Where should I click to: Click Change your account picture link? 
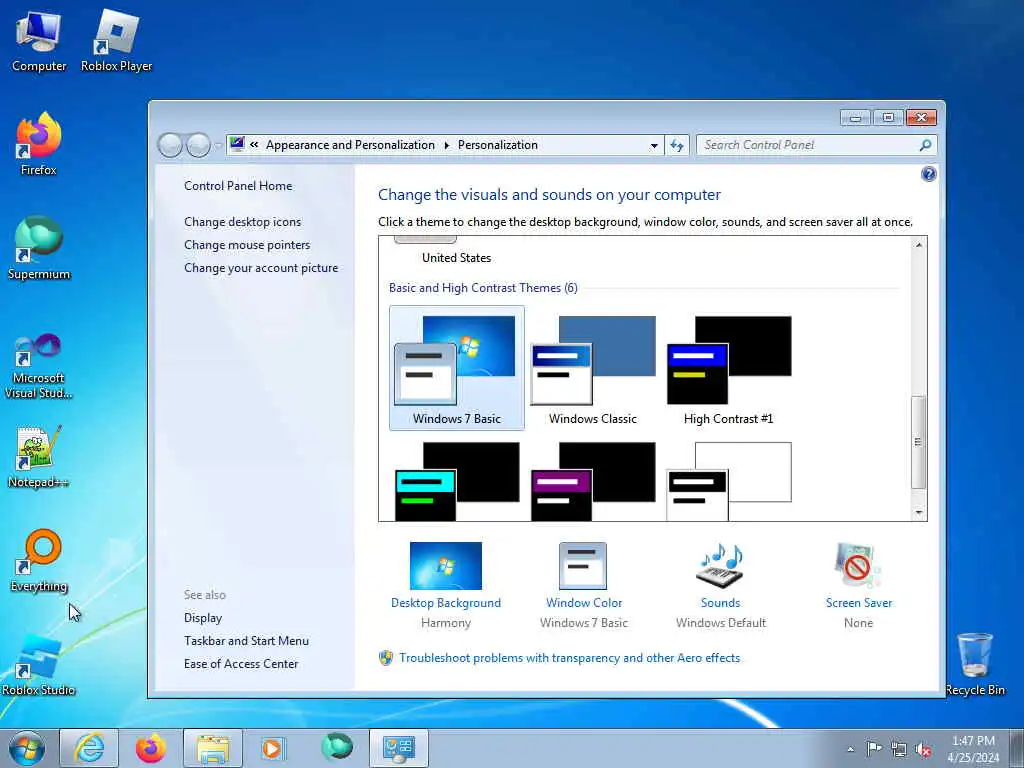click(x=261, y=268)
